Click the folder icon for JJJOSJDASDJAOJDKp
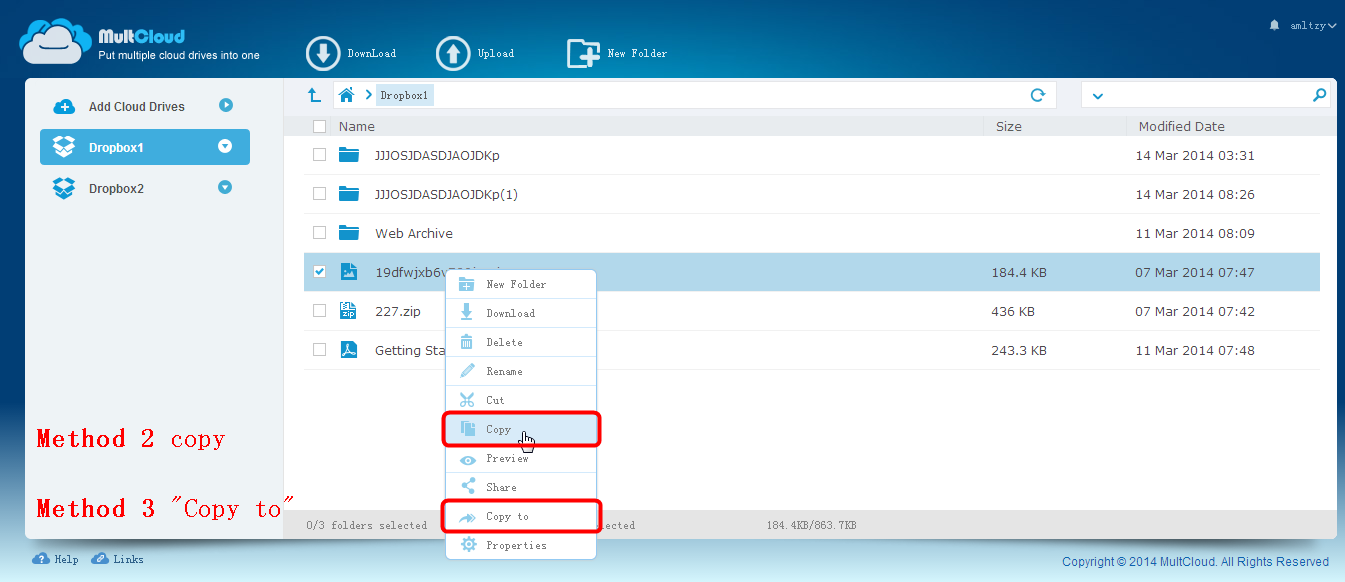Screen dimensions: 1345x582 click(348, 155)
